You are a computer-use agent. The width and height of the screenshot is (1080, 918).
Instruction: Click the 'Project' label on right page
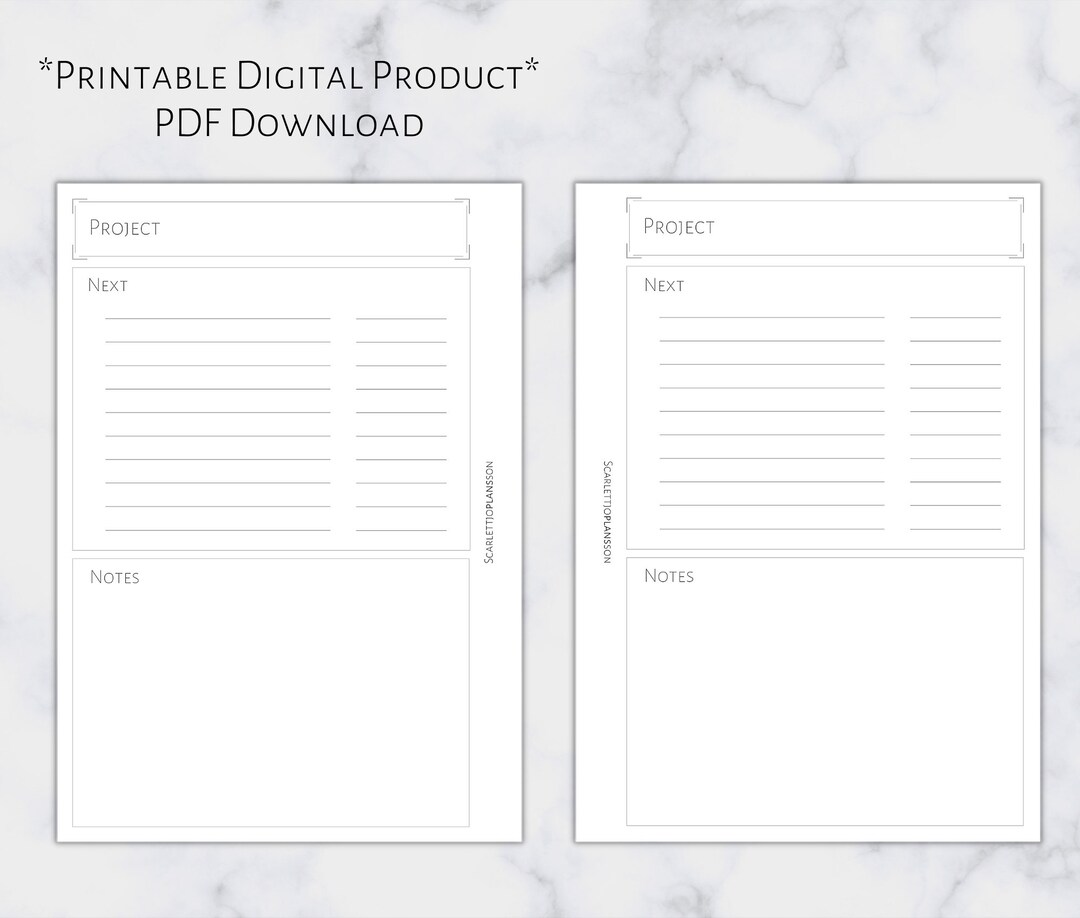[x=679, y=227]
